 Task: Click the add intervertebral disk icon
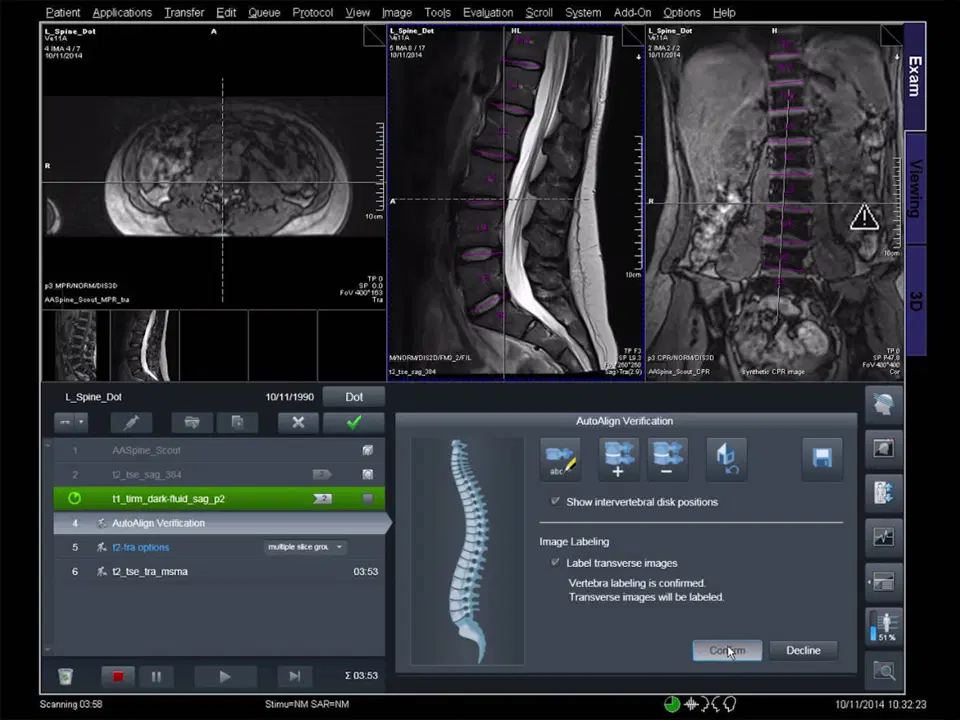(618, 458)
